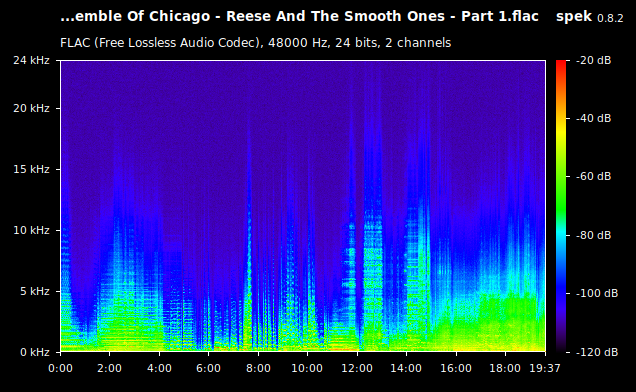Click the '16:00' time axis label
The image size is (636, 392).
click(456, 368)
